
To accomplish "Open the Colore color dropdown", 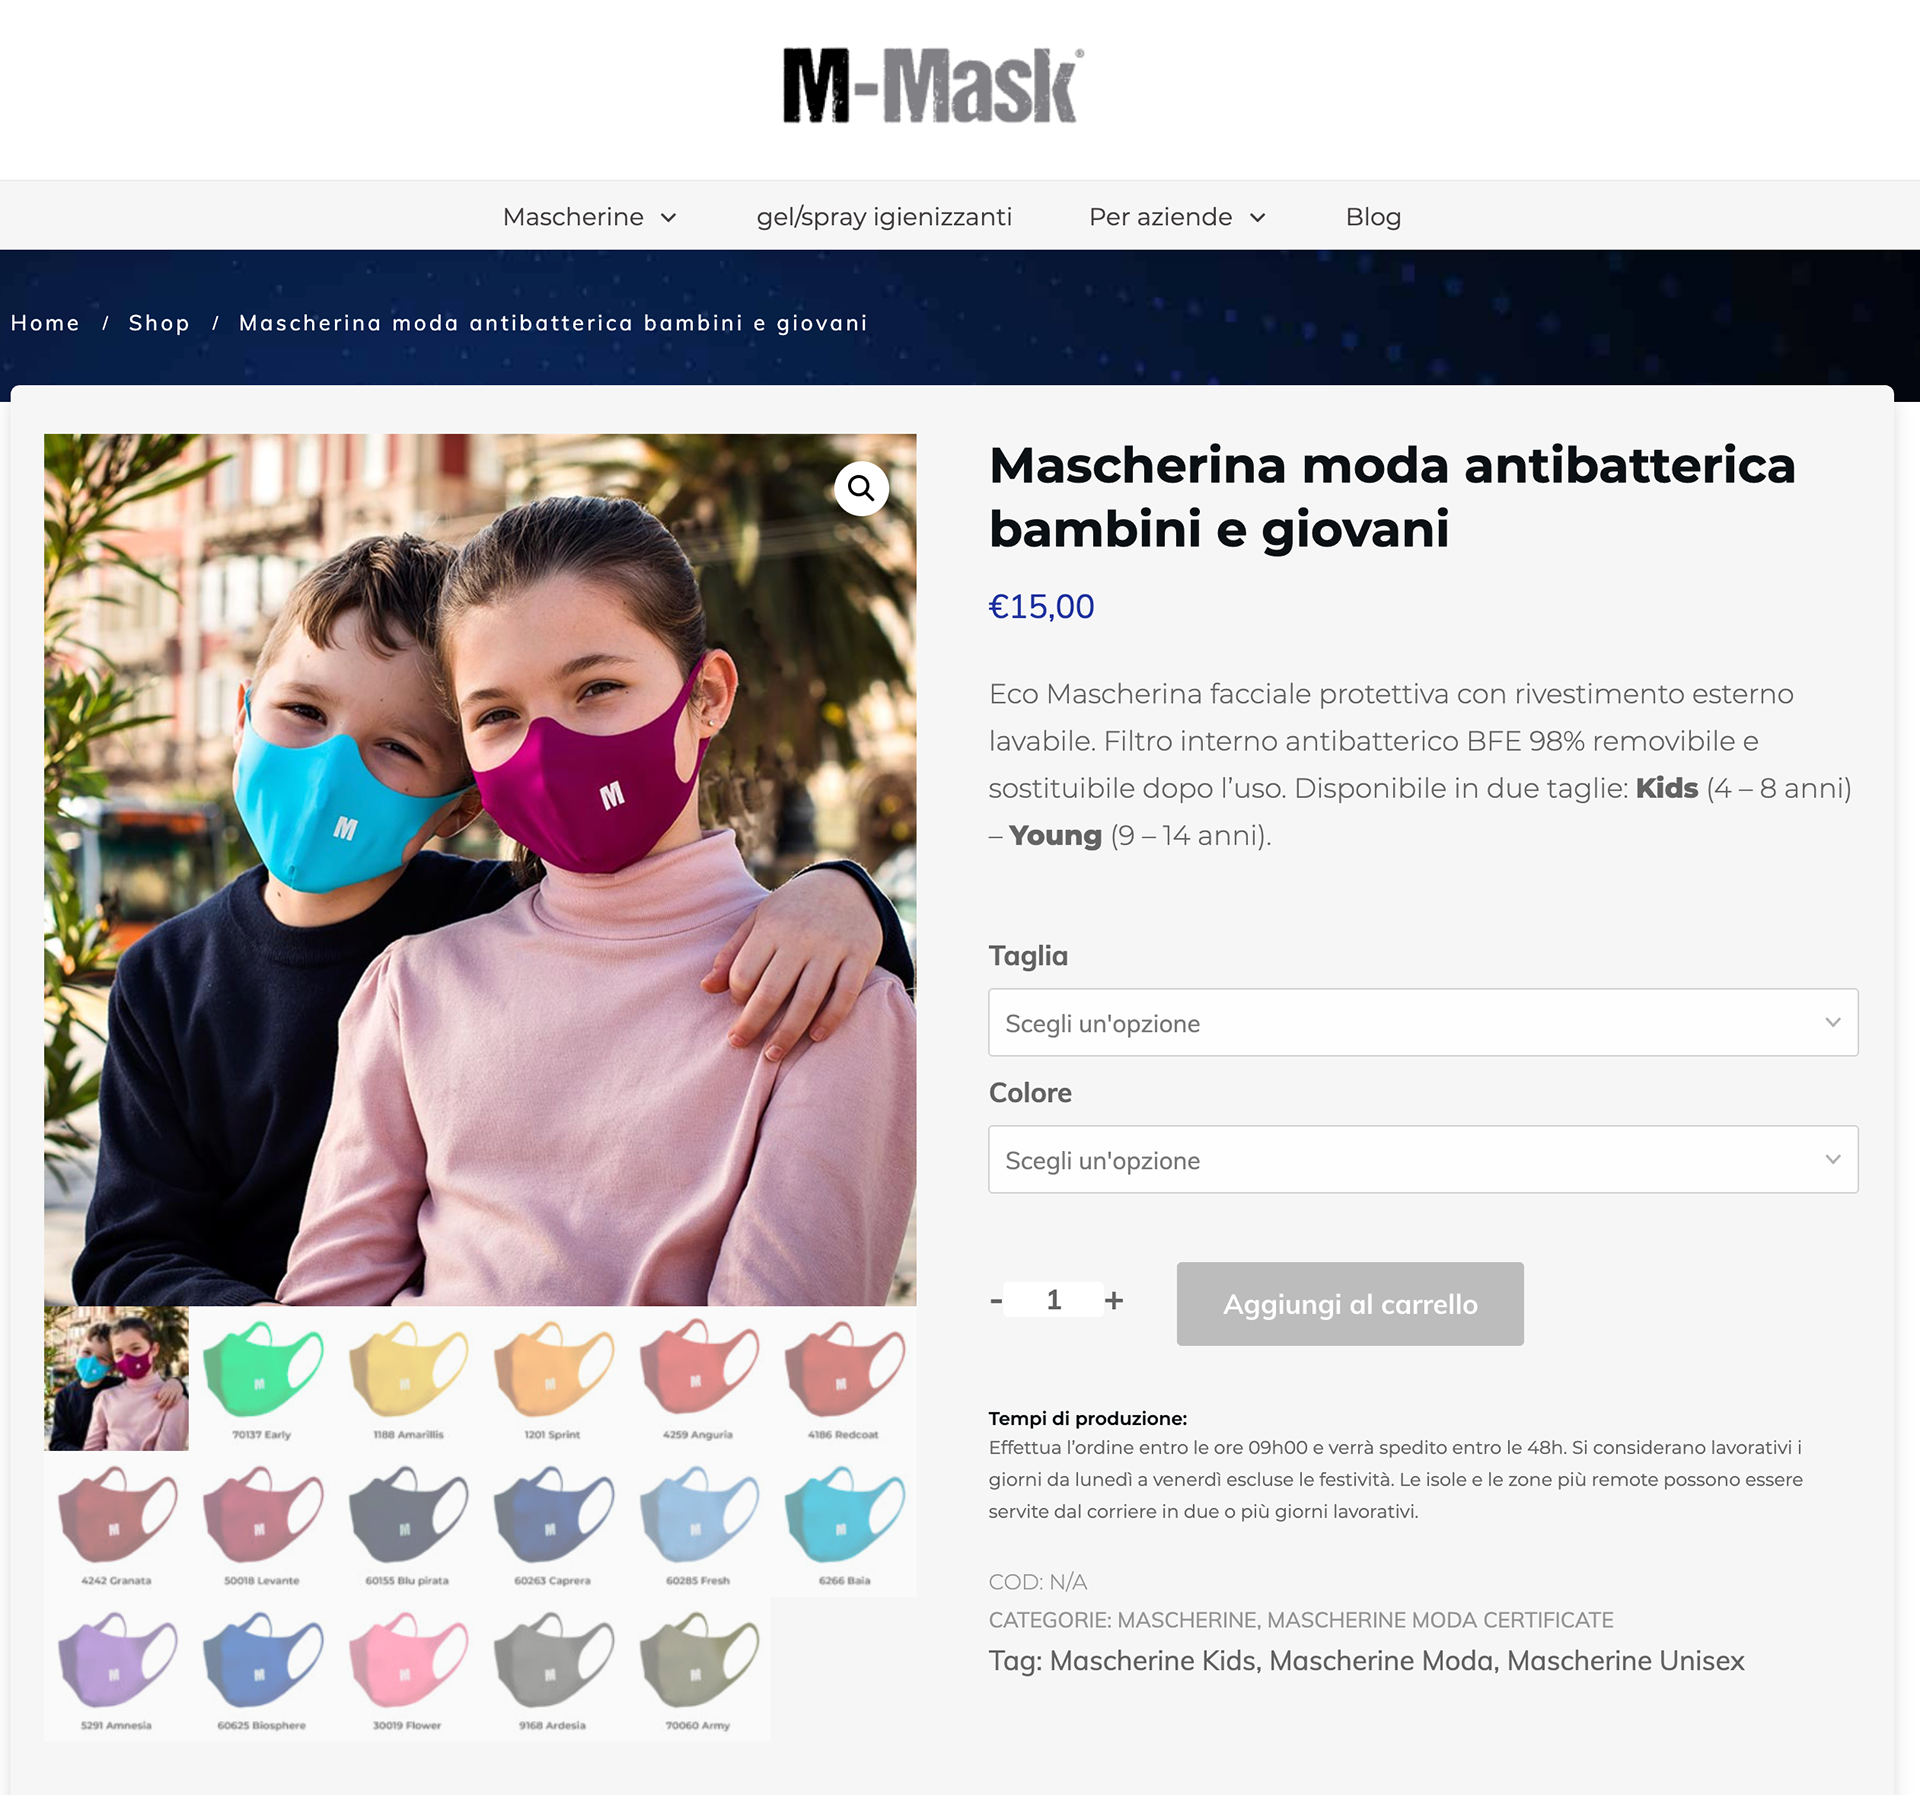I will click(x=1423, y=1159).
